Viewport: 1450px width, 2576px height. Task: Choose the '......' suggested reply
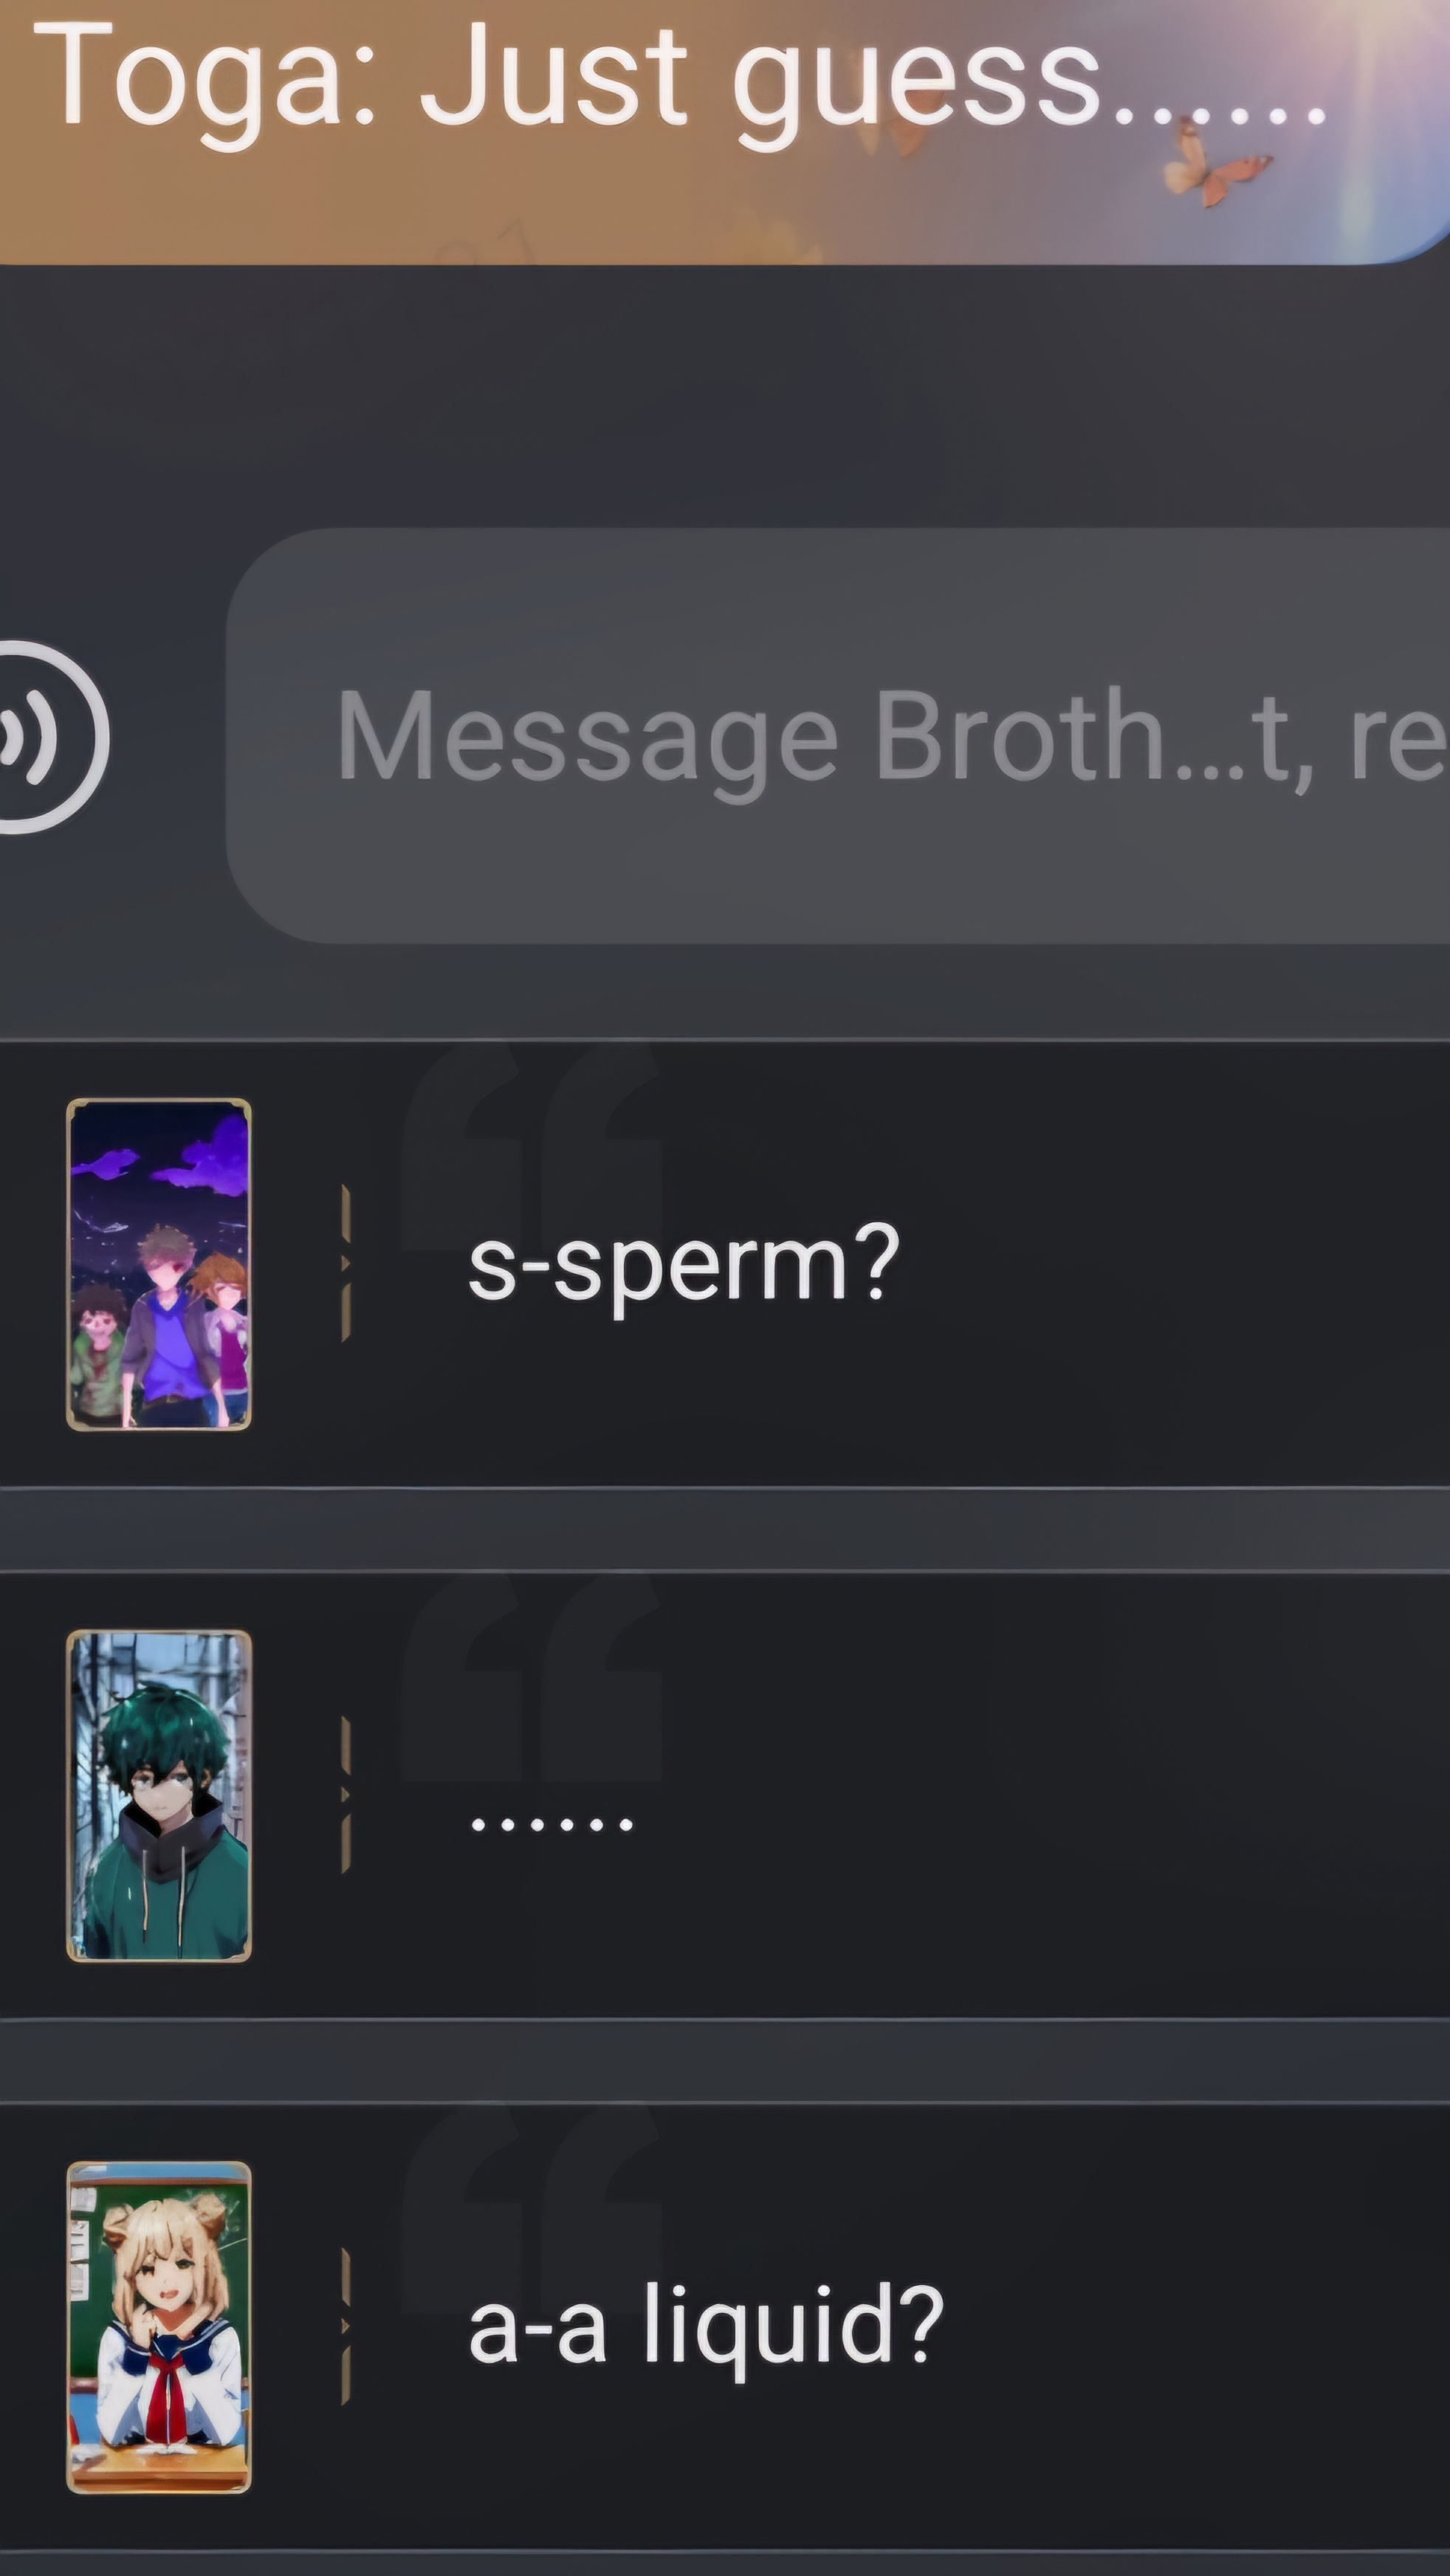click(725, 1796)
